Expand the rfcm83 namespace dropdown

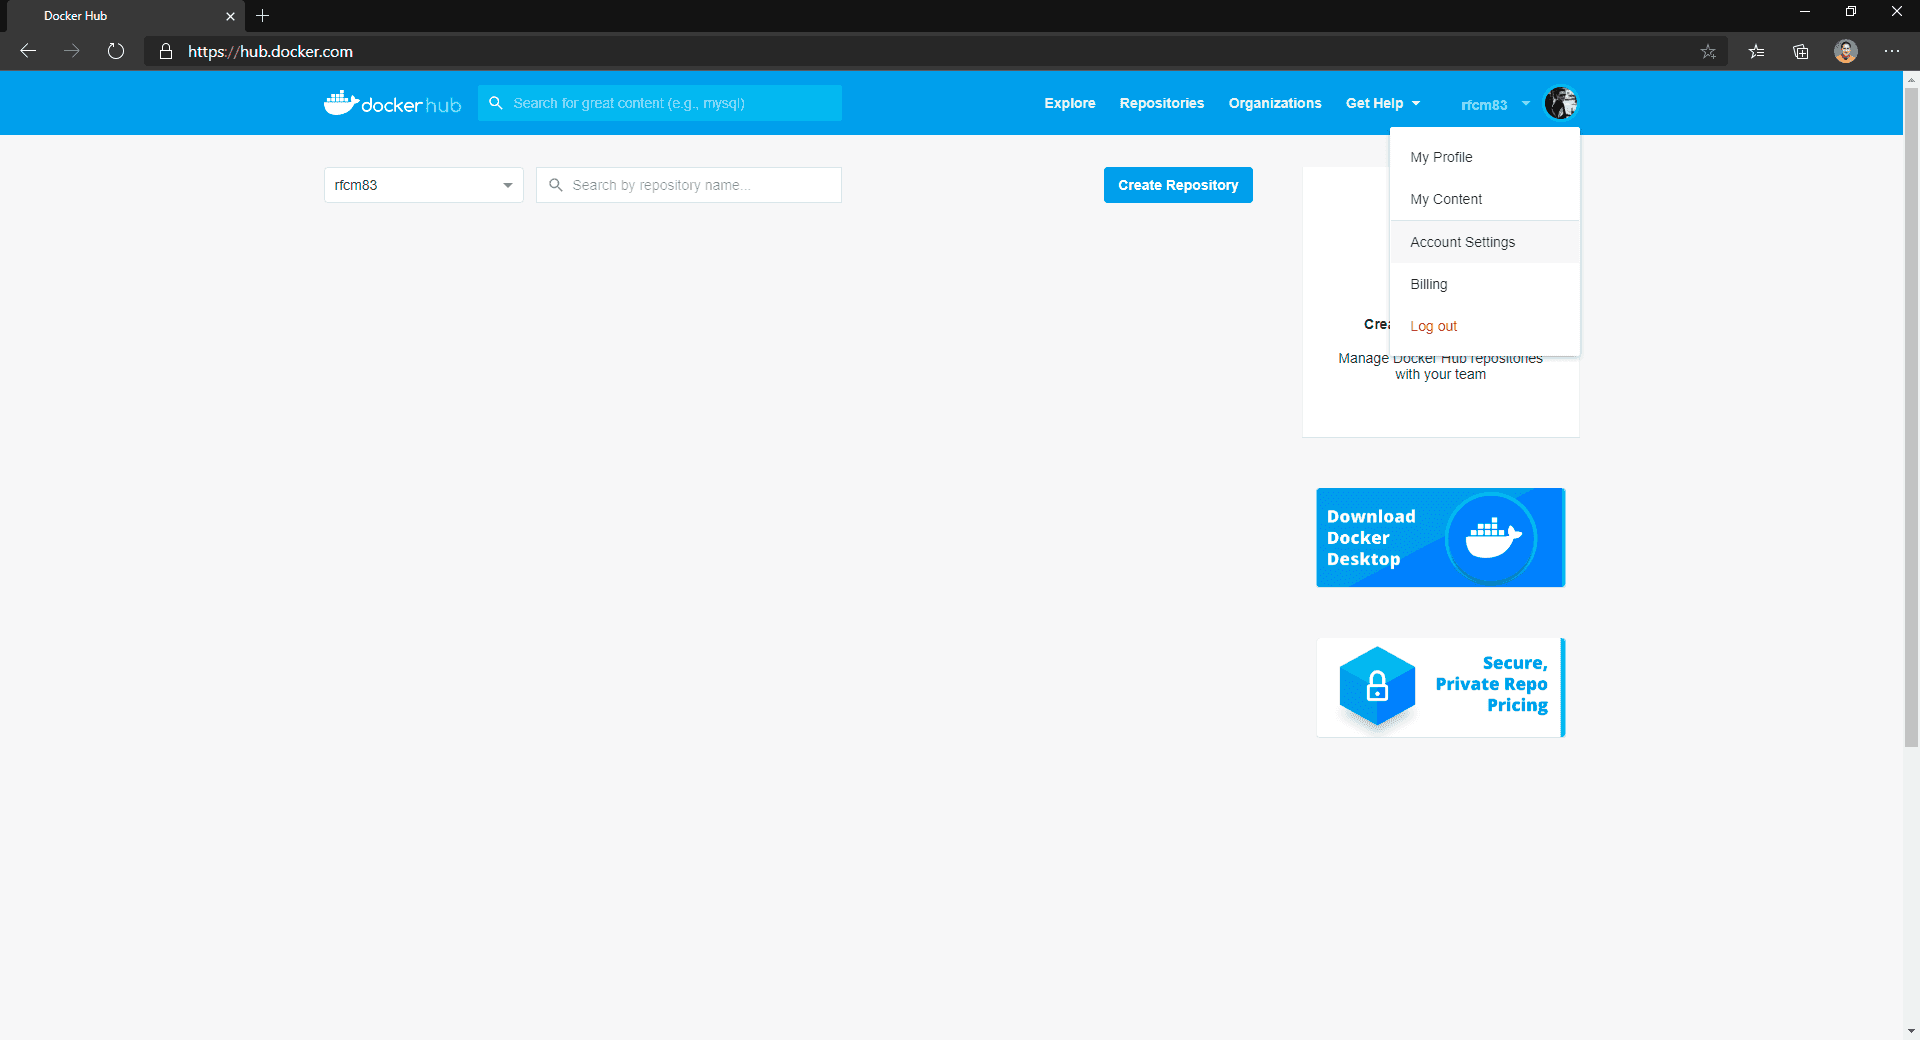point(424,185)
